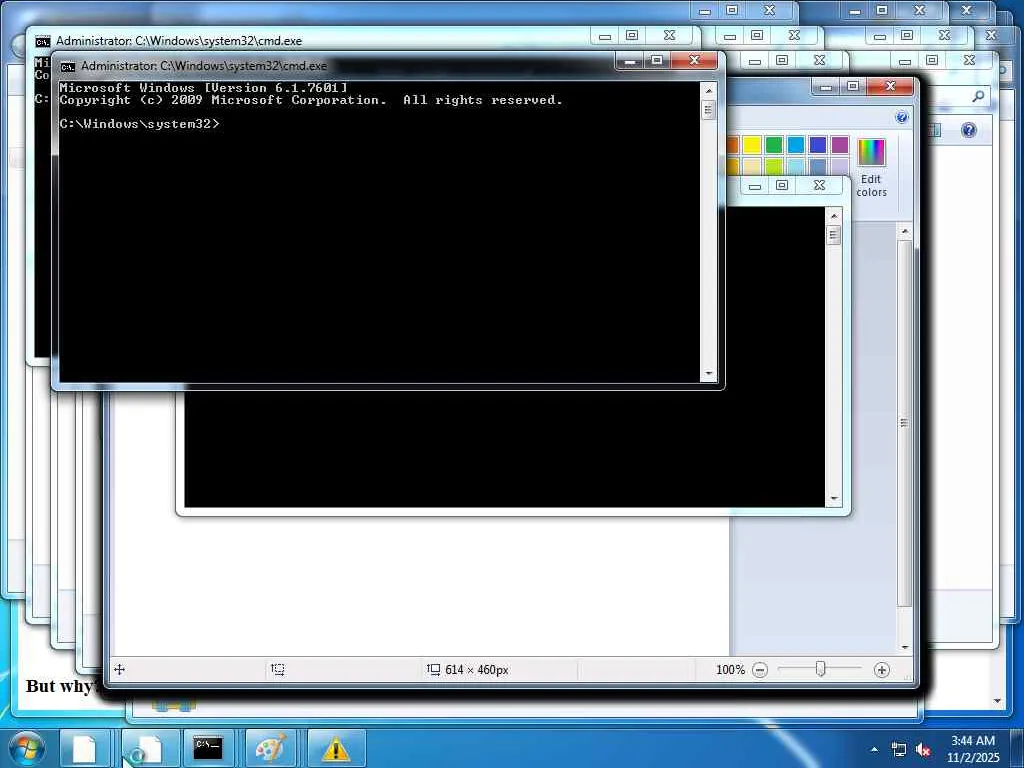Image resolution: width=1024 pixels, height=768 pixels.
Task: Open the Edit colors dialog in Paint
Action: tap(871, 168)
